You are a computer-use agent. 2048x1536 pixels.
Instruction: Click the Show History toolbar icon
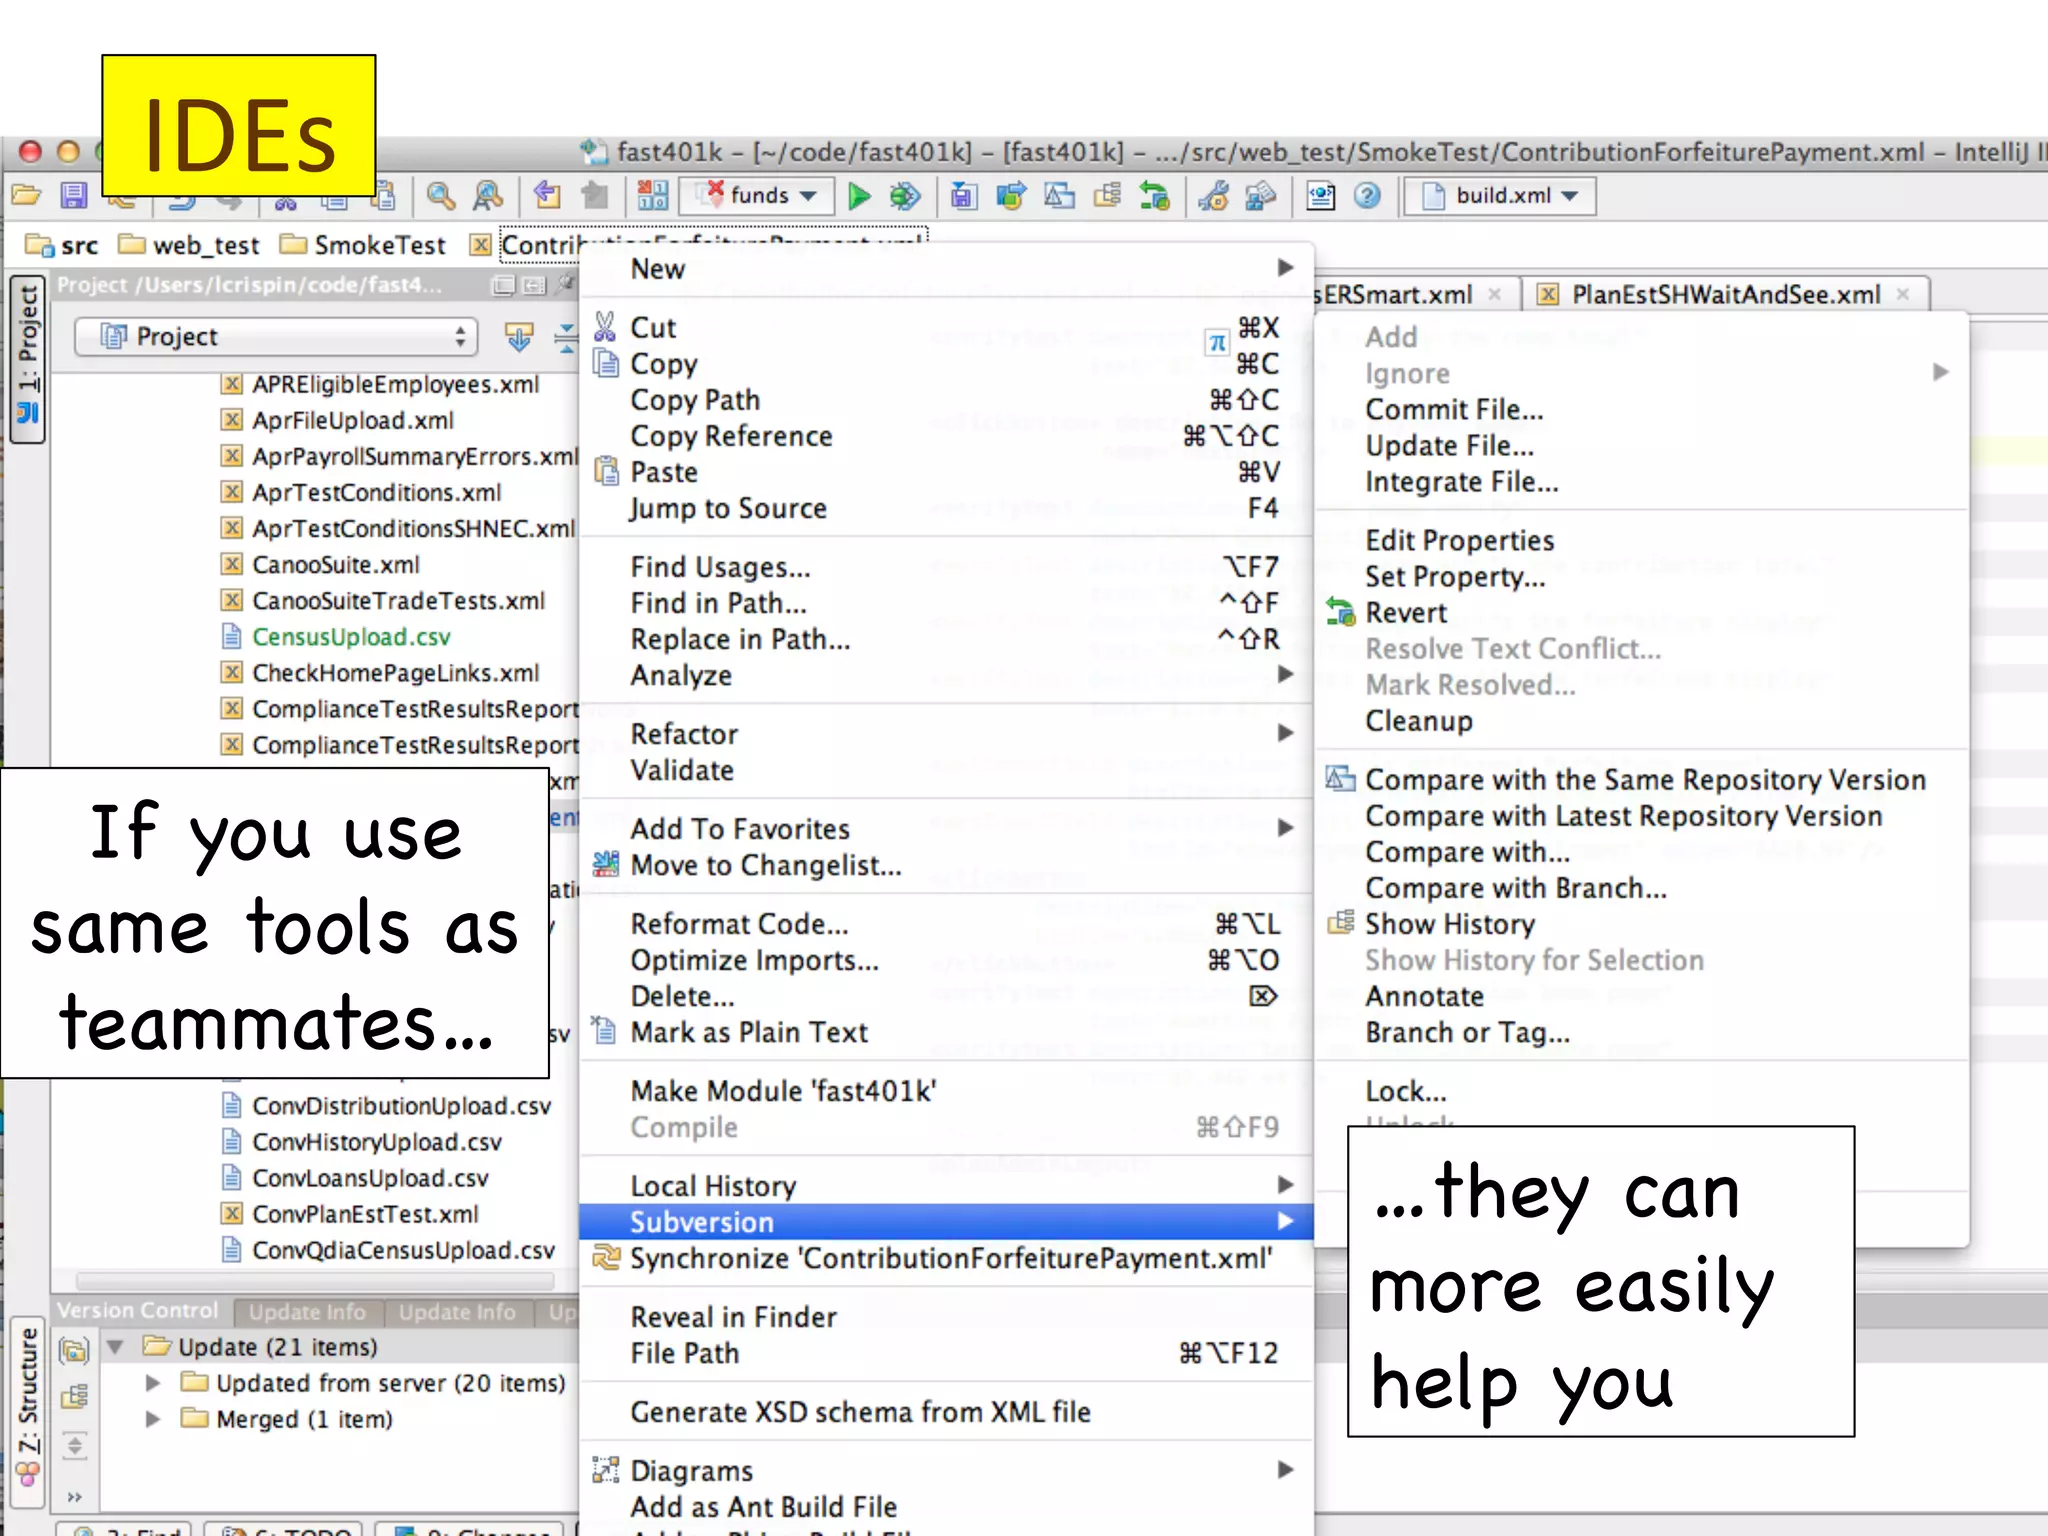(1107, 195)
